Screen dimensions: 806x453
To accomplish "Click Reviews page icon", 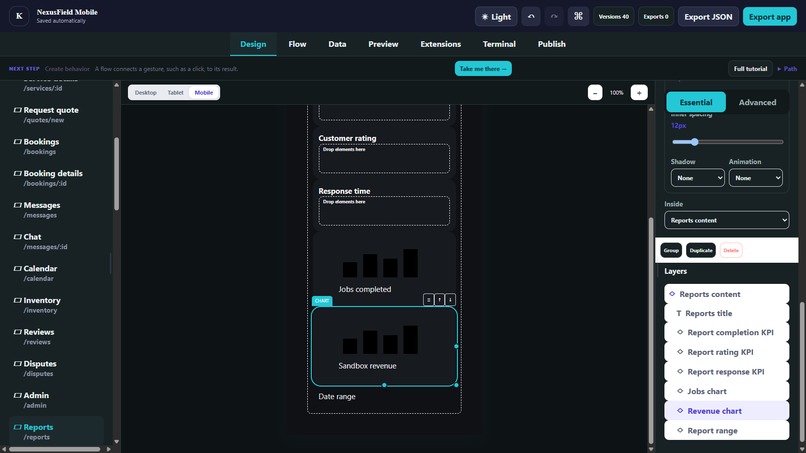I will (17, 332).
